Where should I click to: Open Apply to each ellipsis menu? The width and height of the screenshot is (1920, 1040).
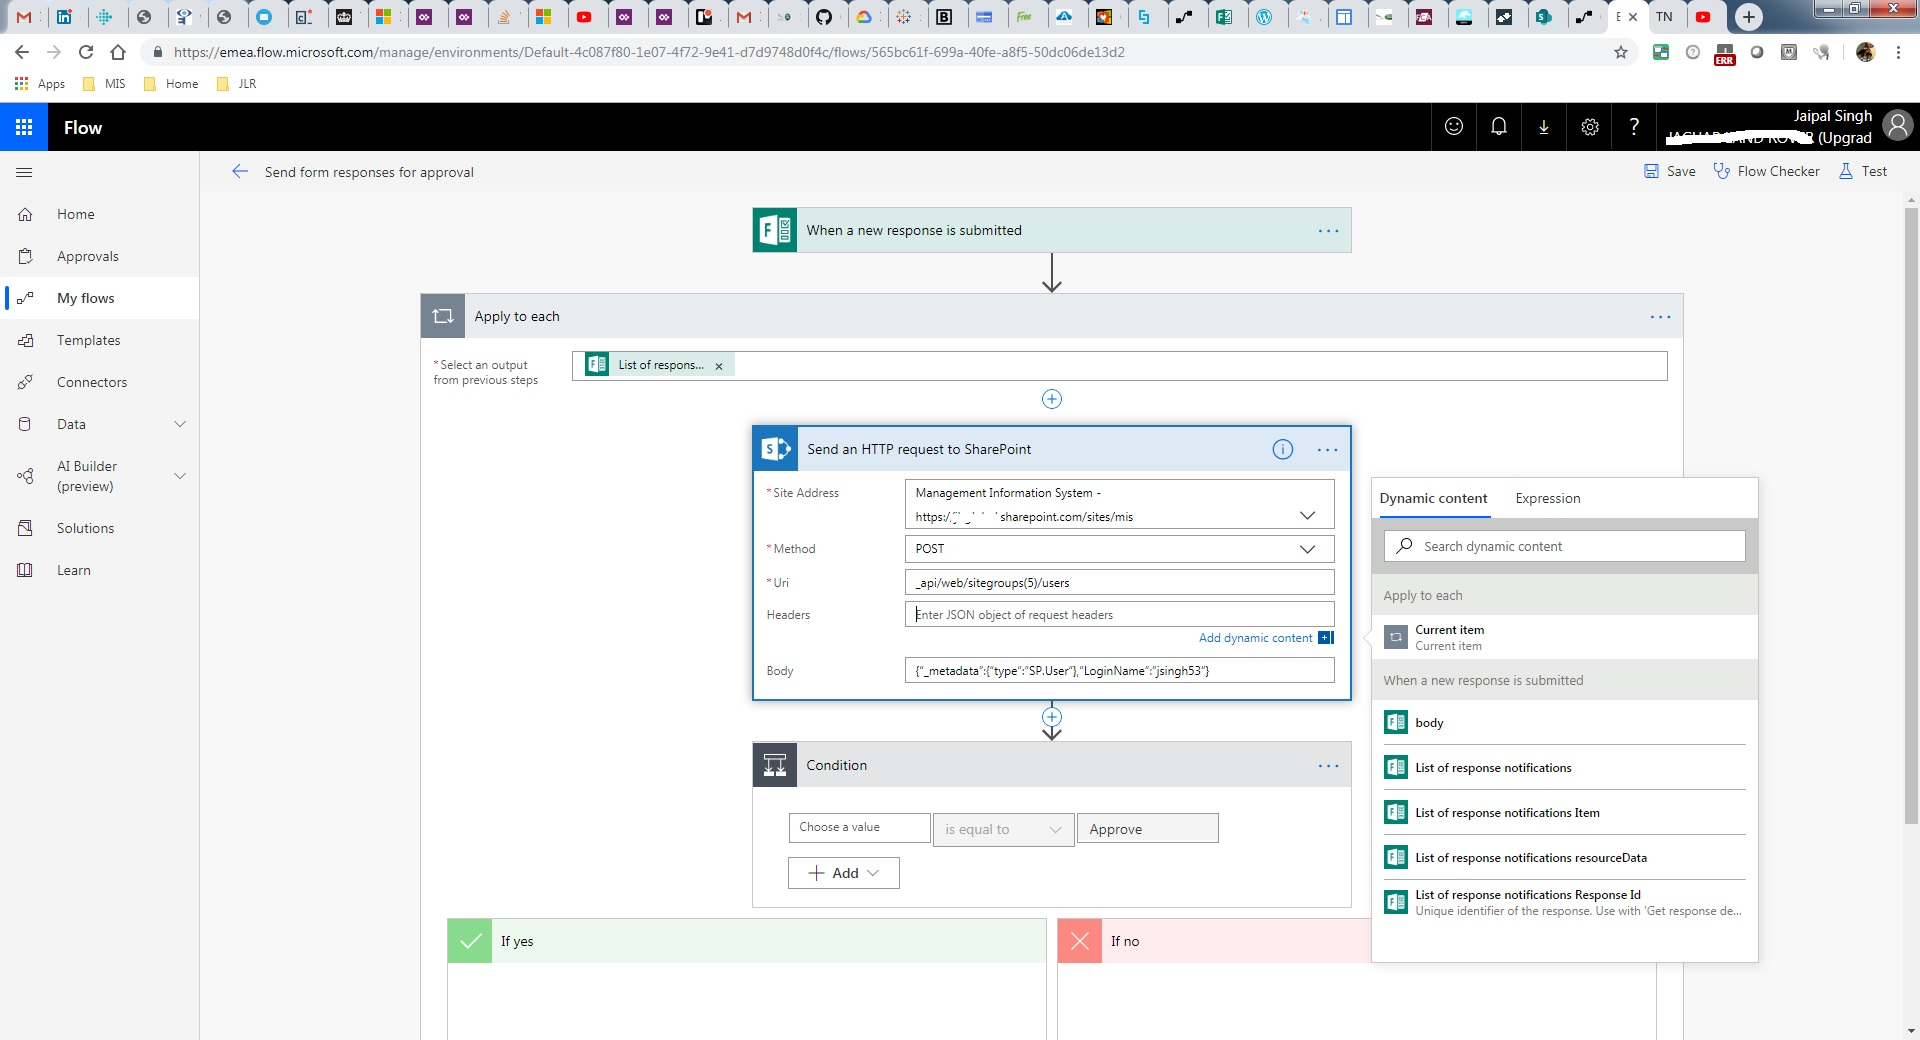[1660, 317]
